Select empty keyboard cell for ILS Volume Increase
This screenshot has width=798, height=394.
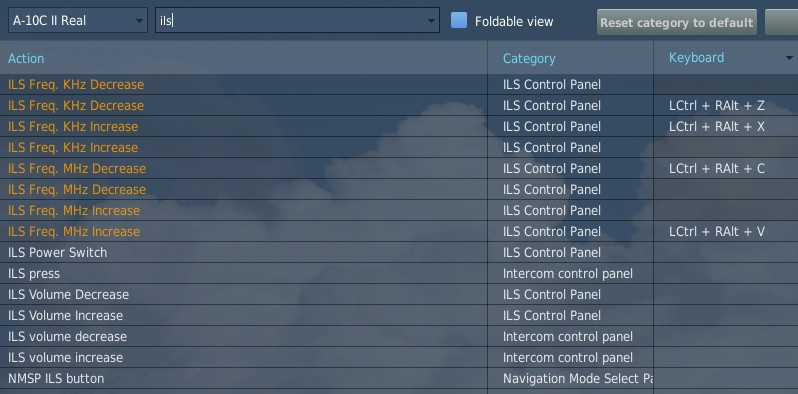point(726,315)
